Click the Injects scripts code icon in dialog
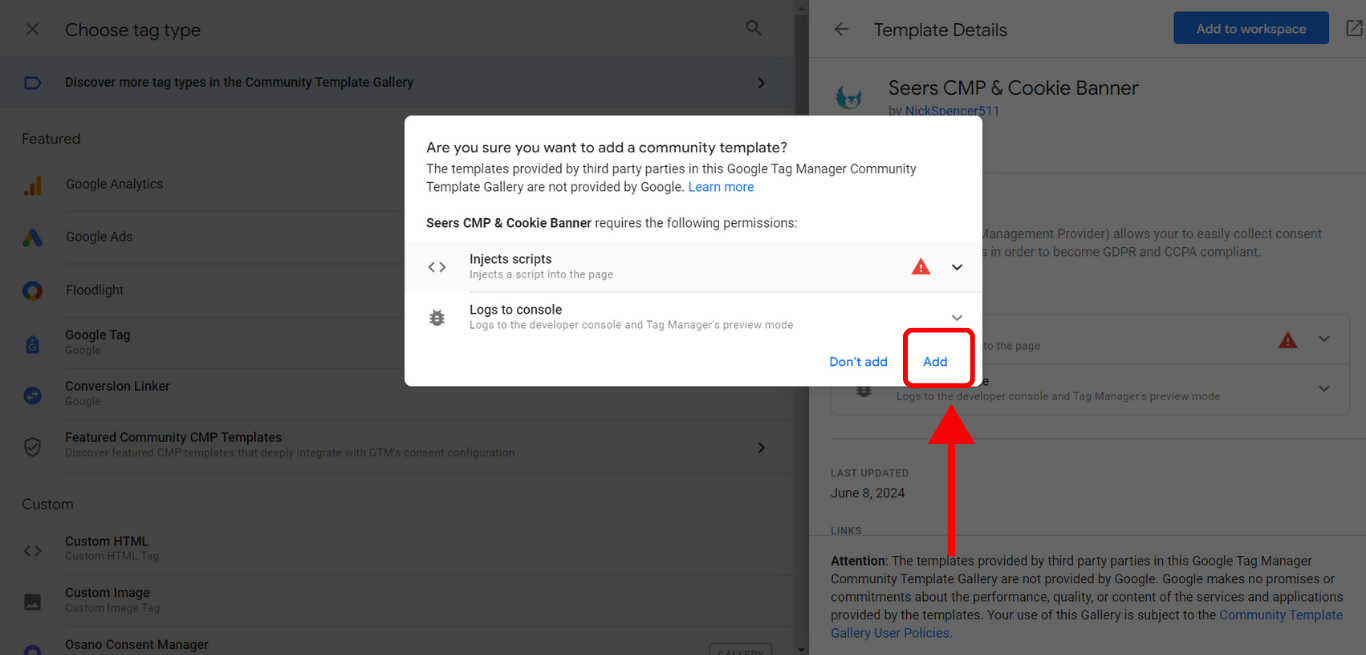Screen dimensions: 1366x655 pos(437,267)
